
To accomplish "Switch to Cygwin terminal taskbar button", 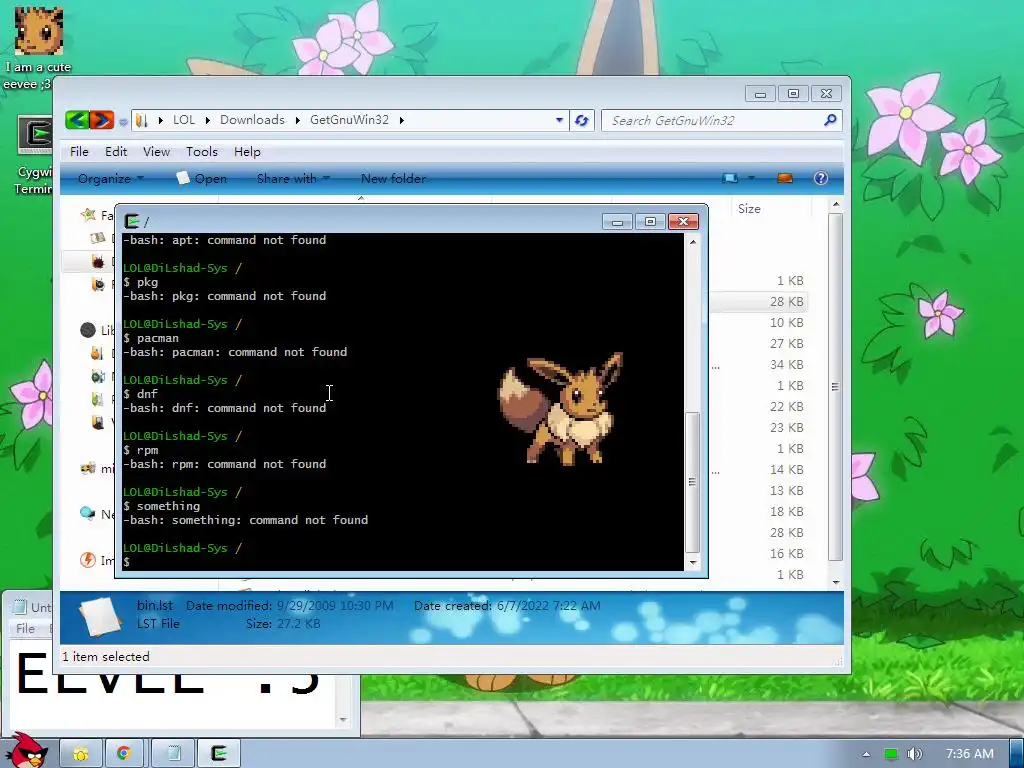I will click(x=219, y=754).
